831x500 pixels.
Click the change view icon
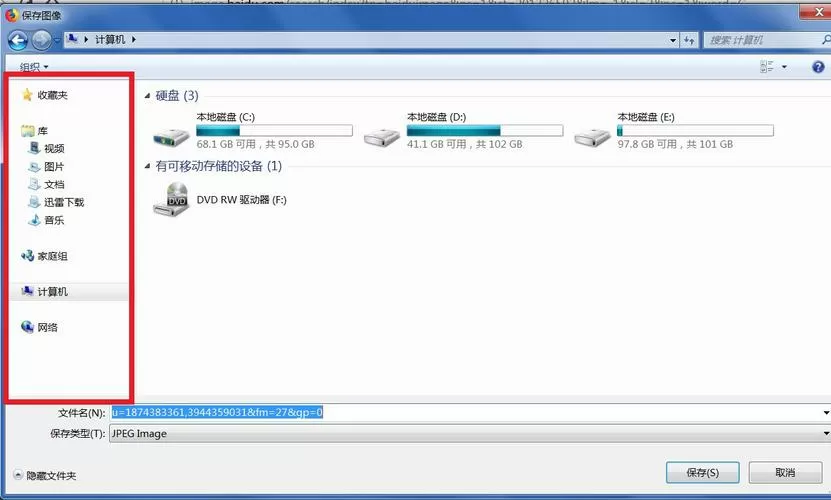tap(766, 67)
